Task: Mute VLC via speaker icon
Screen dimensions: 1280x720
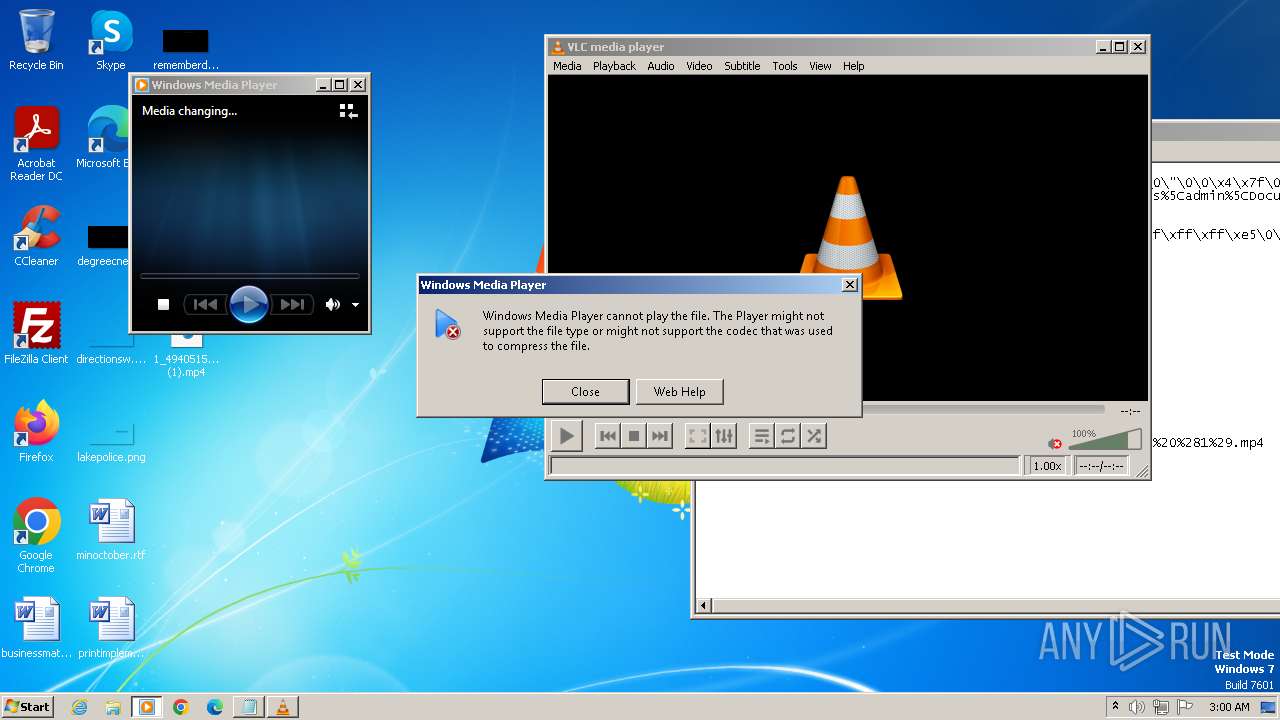Action: click(x=1055, y=443)
